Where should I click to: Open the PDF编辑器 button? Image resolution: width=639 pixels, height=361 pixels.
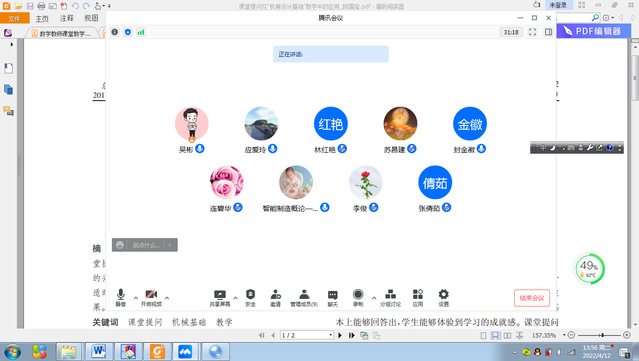pos(593,31)
